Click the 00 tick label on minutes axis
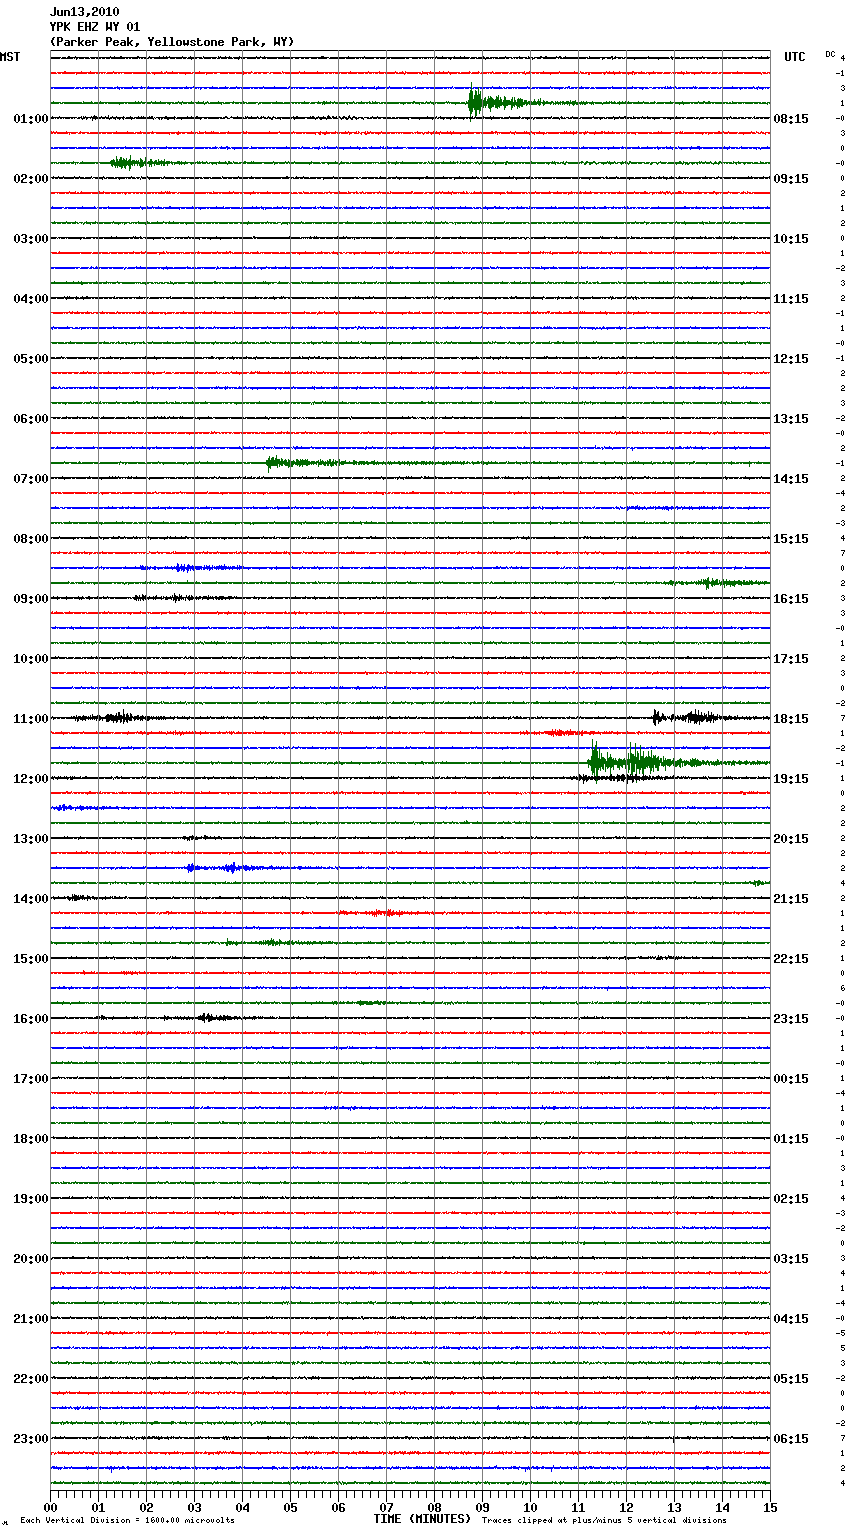 point(50,1508)
